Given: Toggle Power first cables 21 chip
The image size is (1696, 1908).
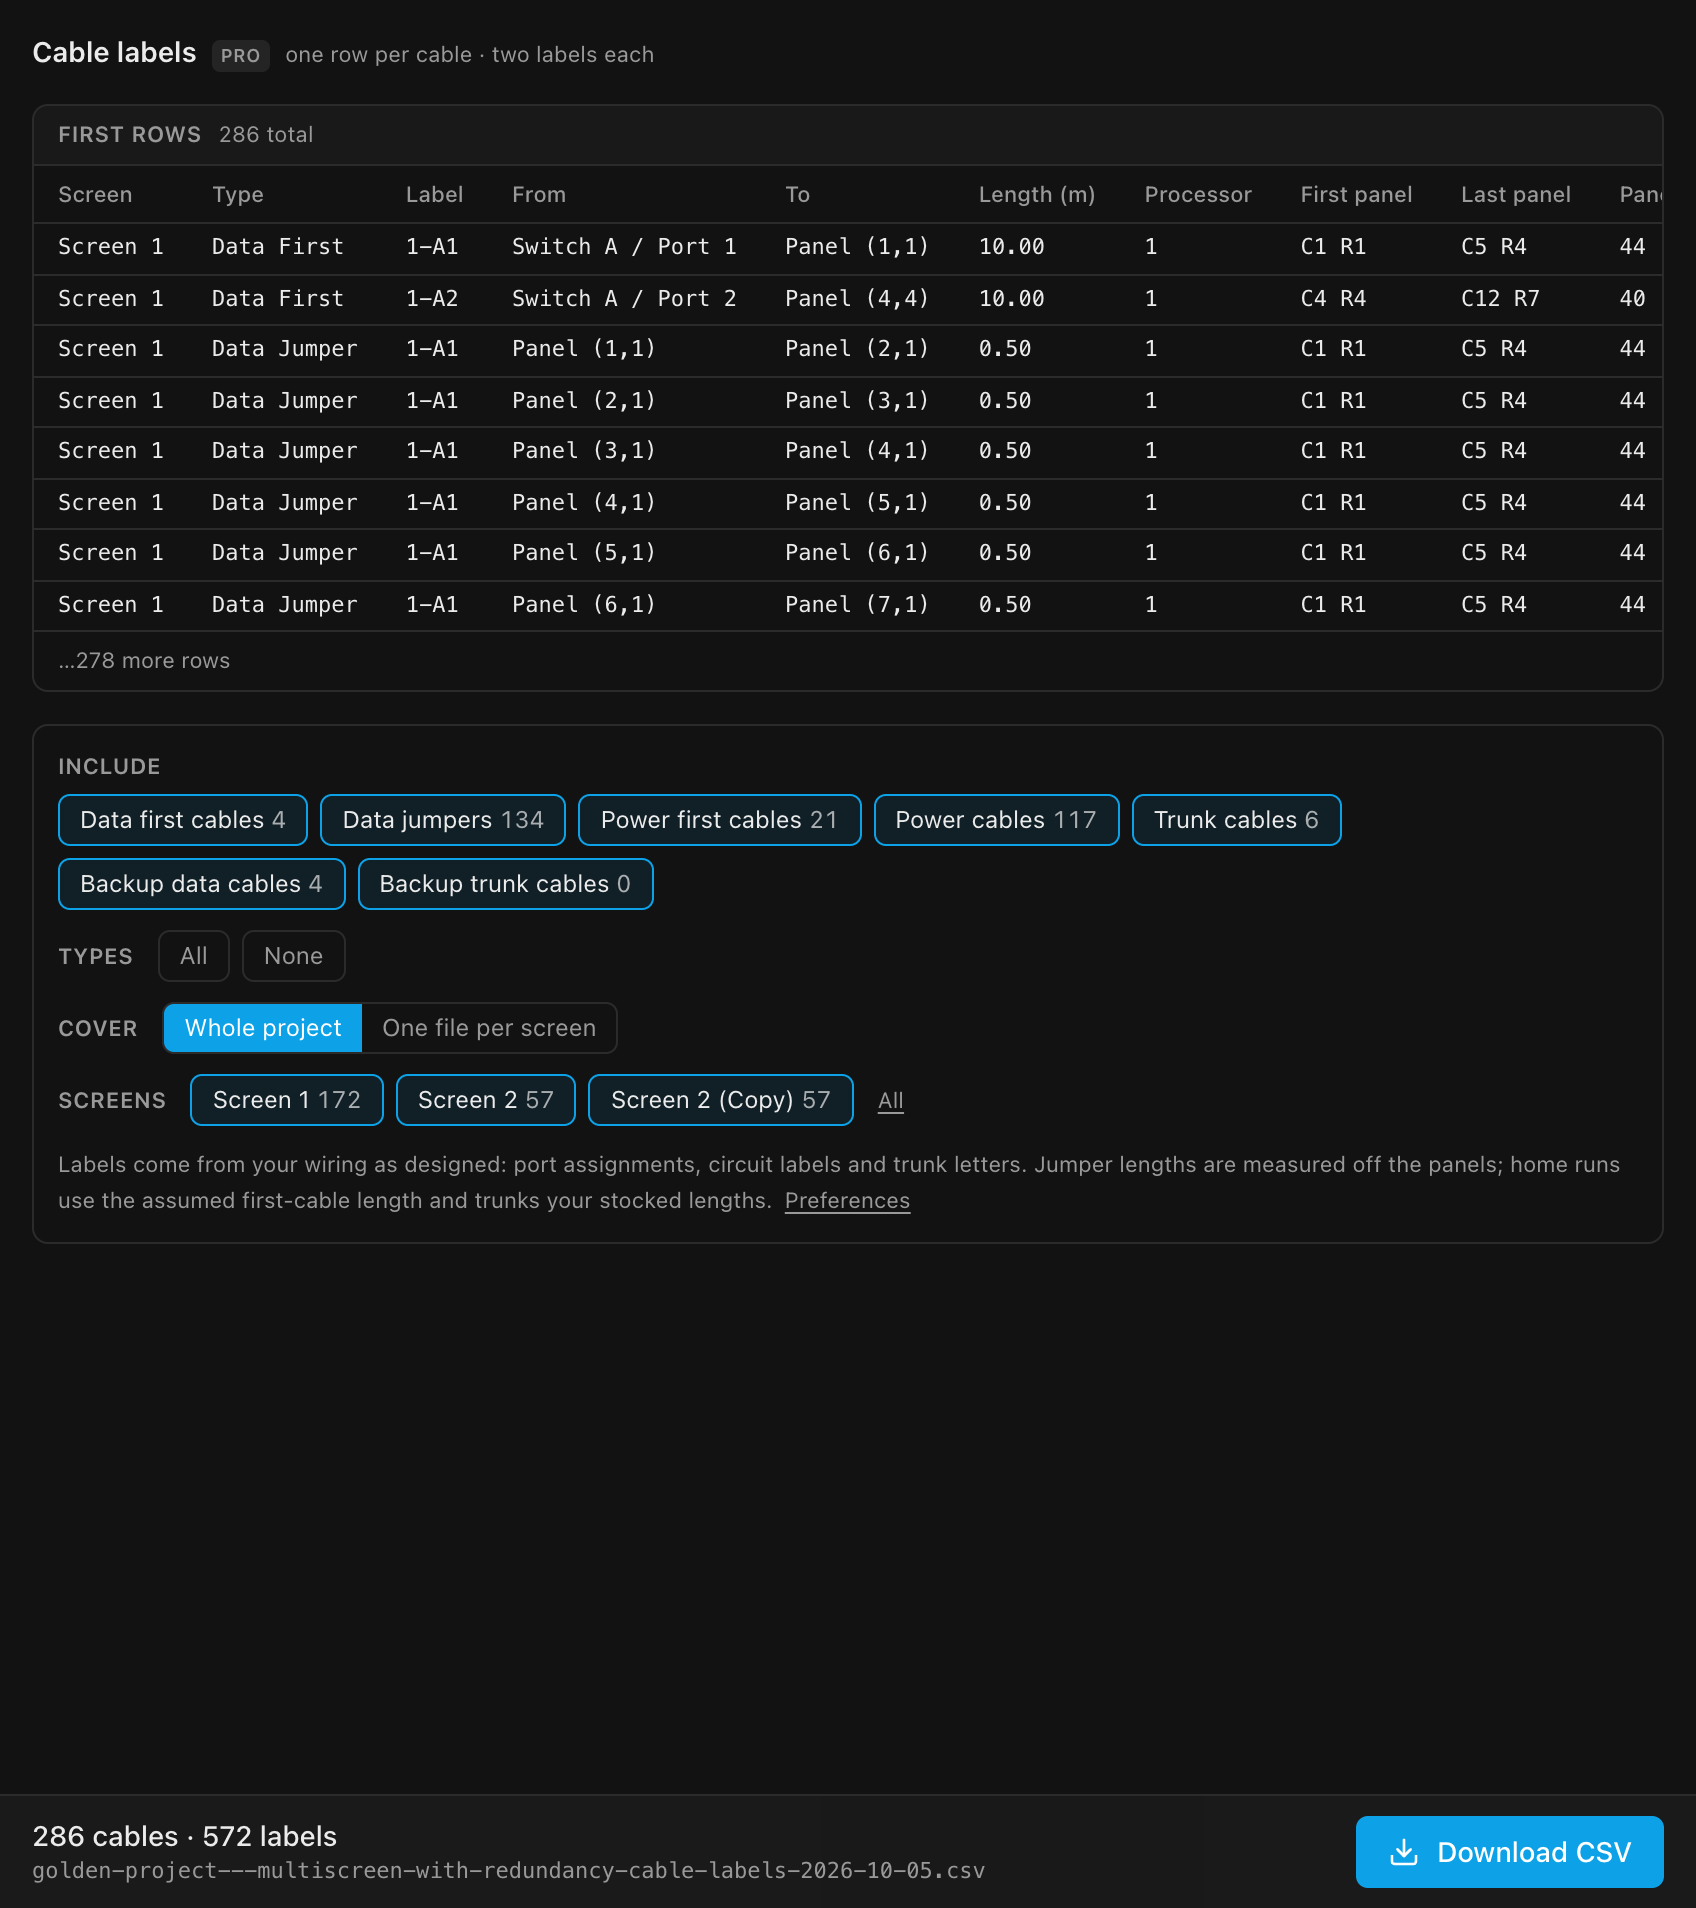Looking at the screenshot, I should coord(719,820).
